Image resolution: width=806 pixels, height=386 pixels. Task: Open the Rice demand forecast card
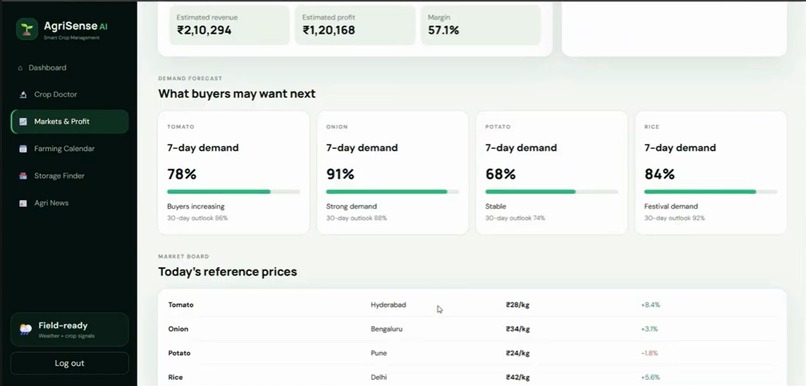click(x=711, y=173)
